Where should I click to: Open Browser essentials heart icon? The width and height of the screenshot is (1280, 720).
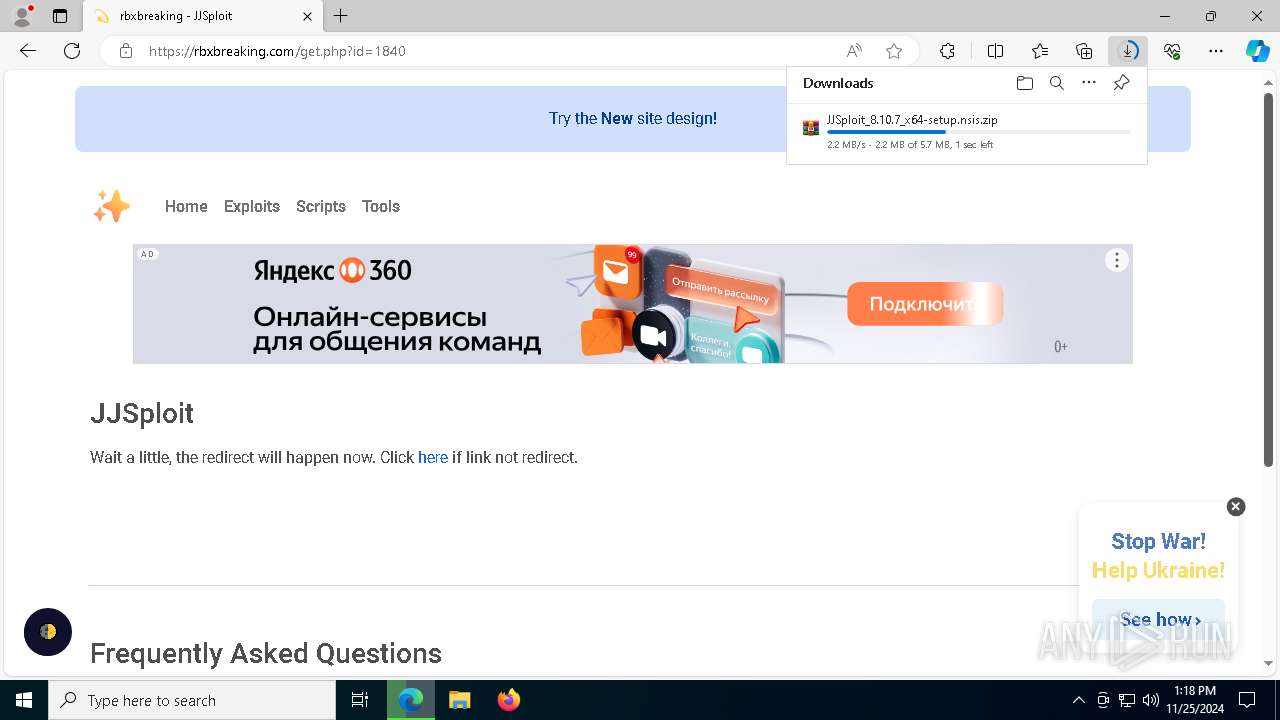click(1172, 51)
